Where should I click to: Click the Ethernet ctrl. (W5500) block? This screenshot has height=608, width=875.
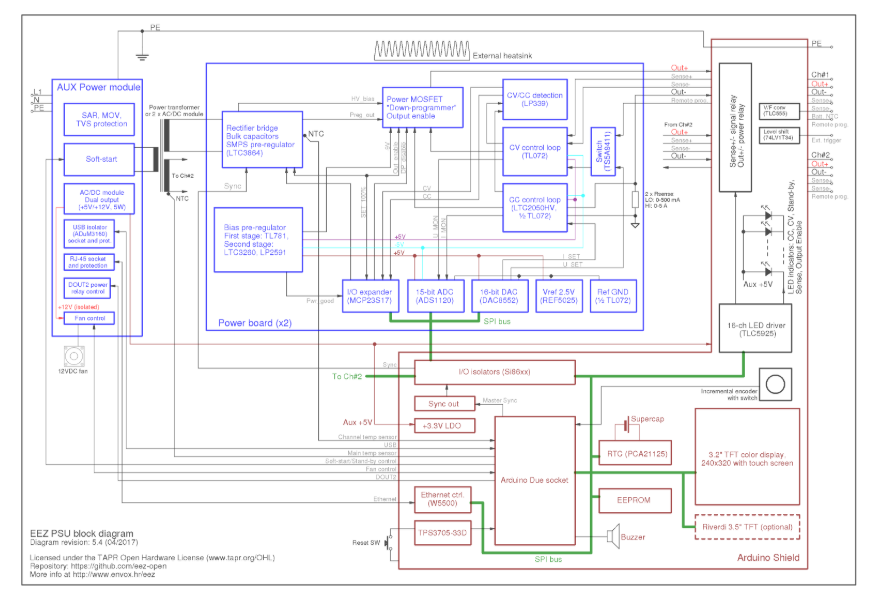[x=443, y=499]
